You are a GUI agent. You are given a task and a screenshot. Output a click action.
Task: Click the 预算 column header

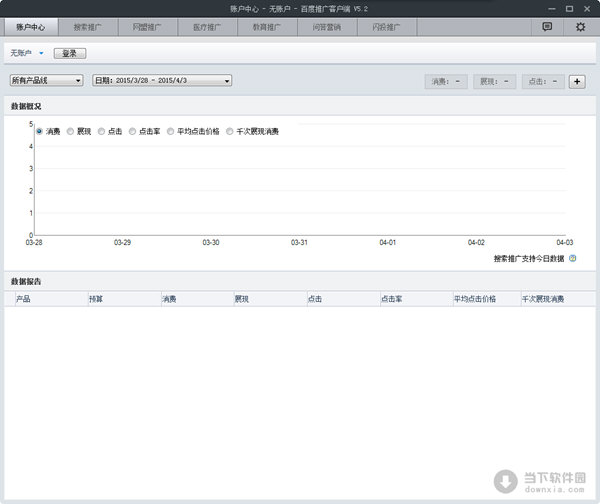tap(124, 299)
